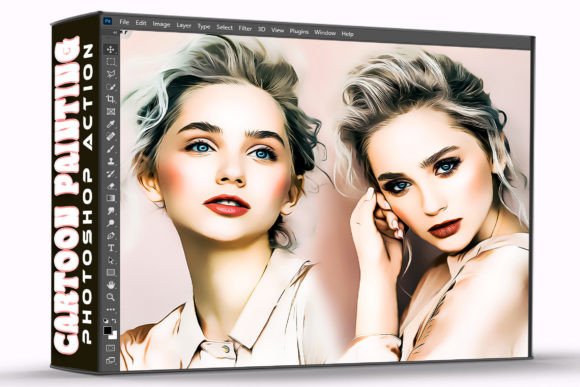Collapse the toolbar with double-arrow
The image size is (580, 387).
[x=115, y=33]
